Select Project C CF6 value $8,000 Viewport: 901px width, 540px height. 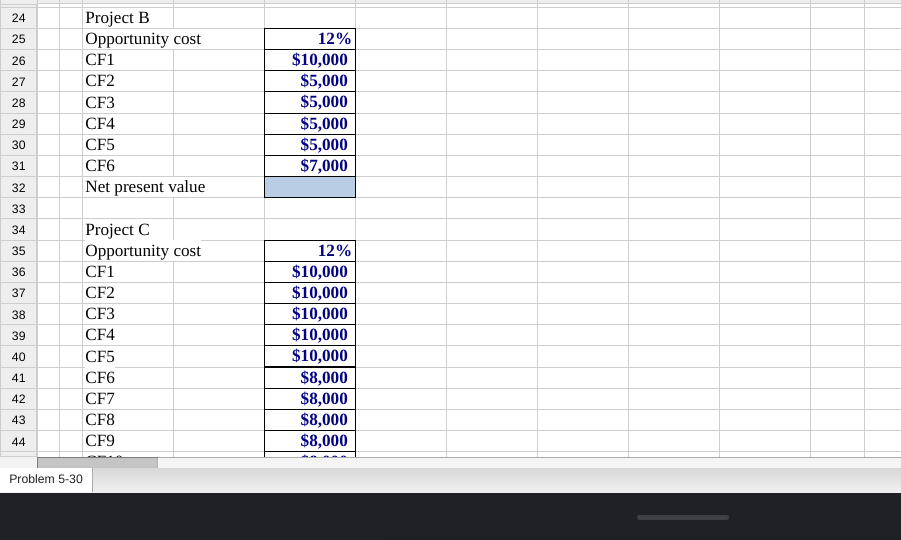click(310, 378)
